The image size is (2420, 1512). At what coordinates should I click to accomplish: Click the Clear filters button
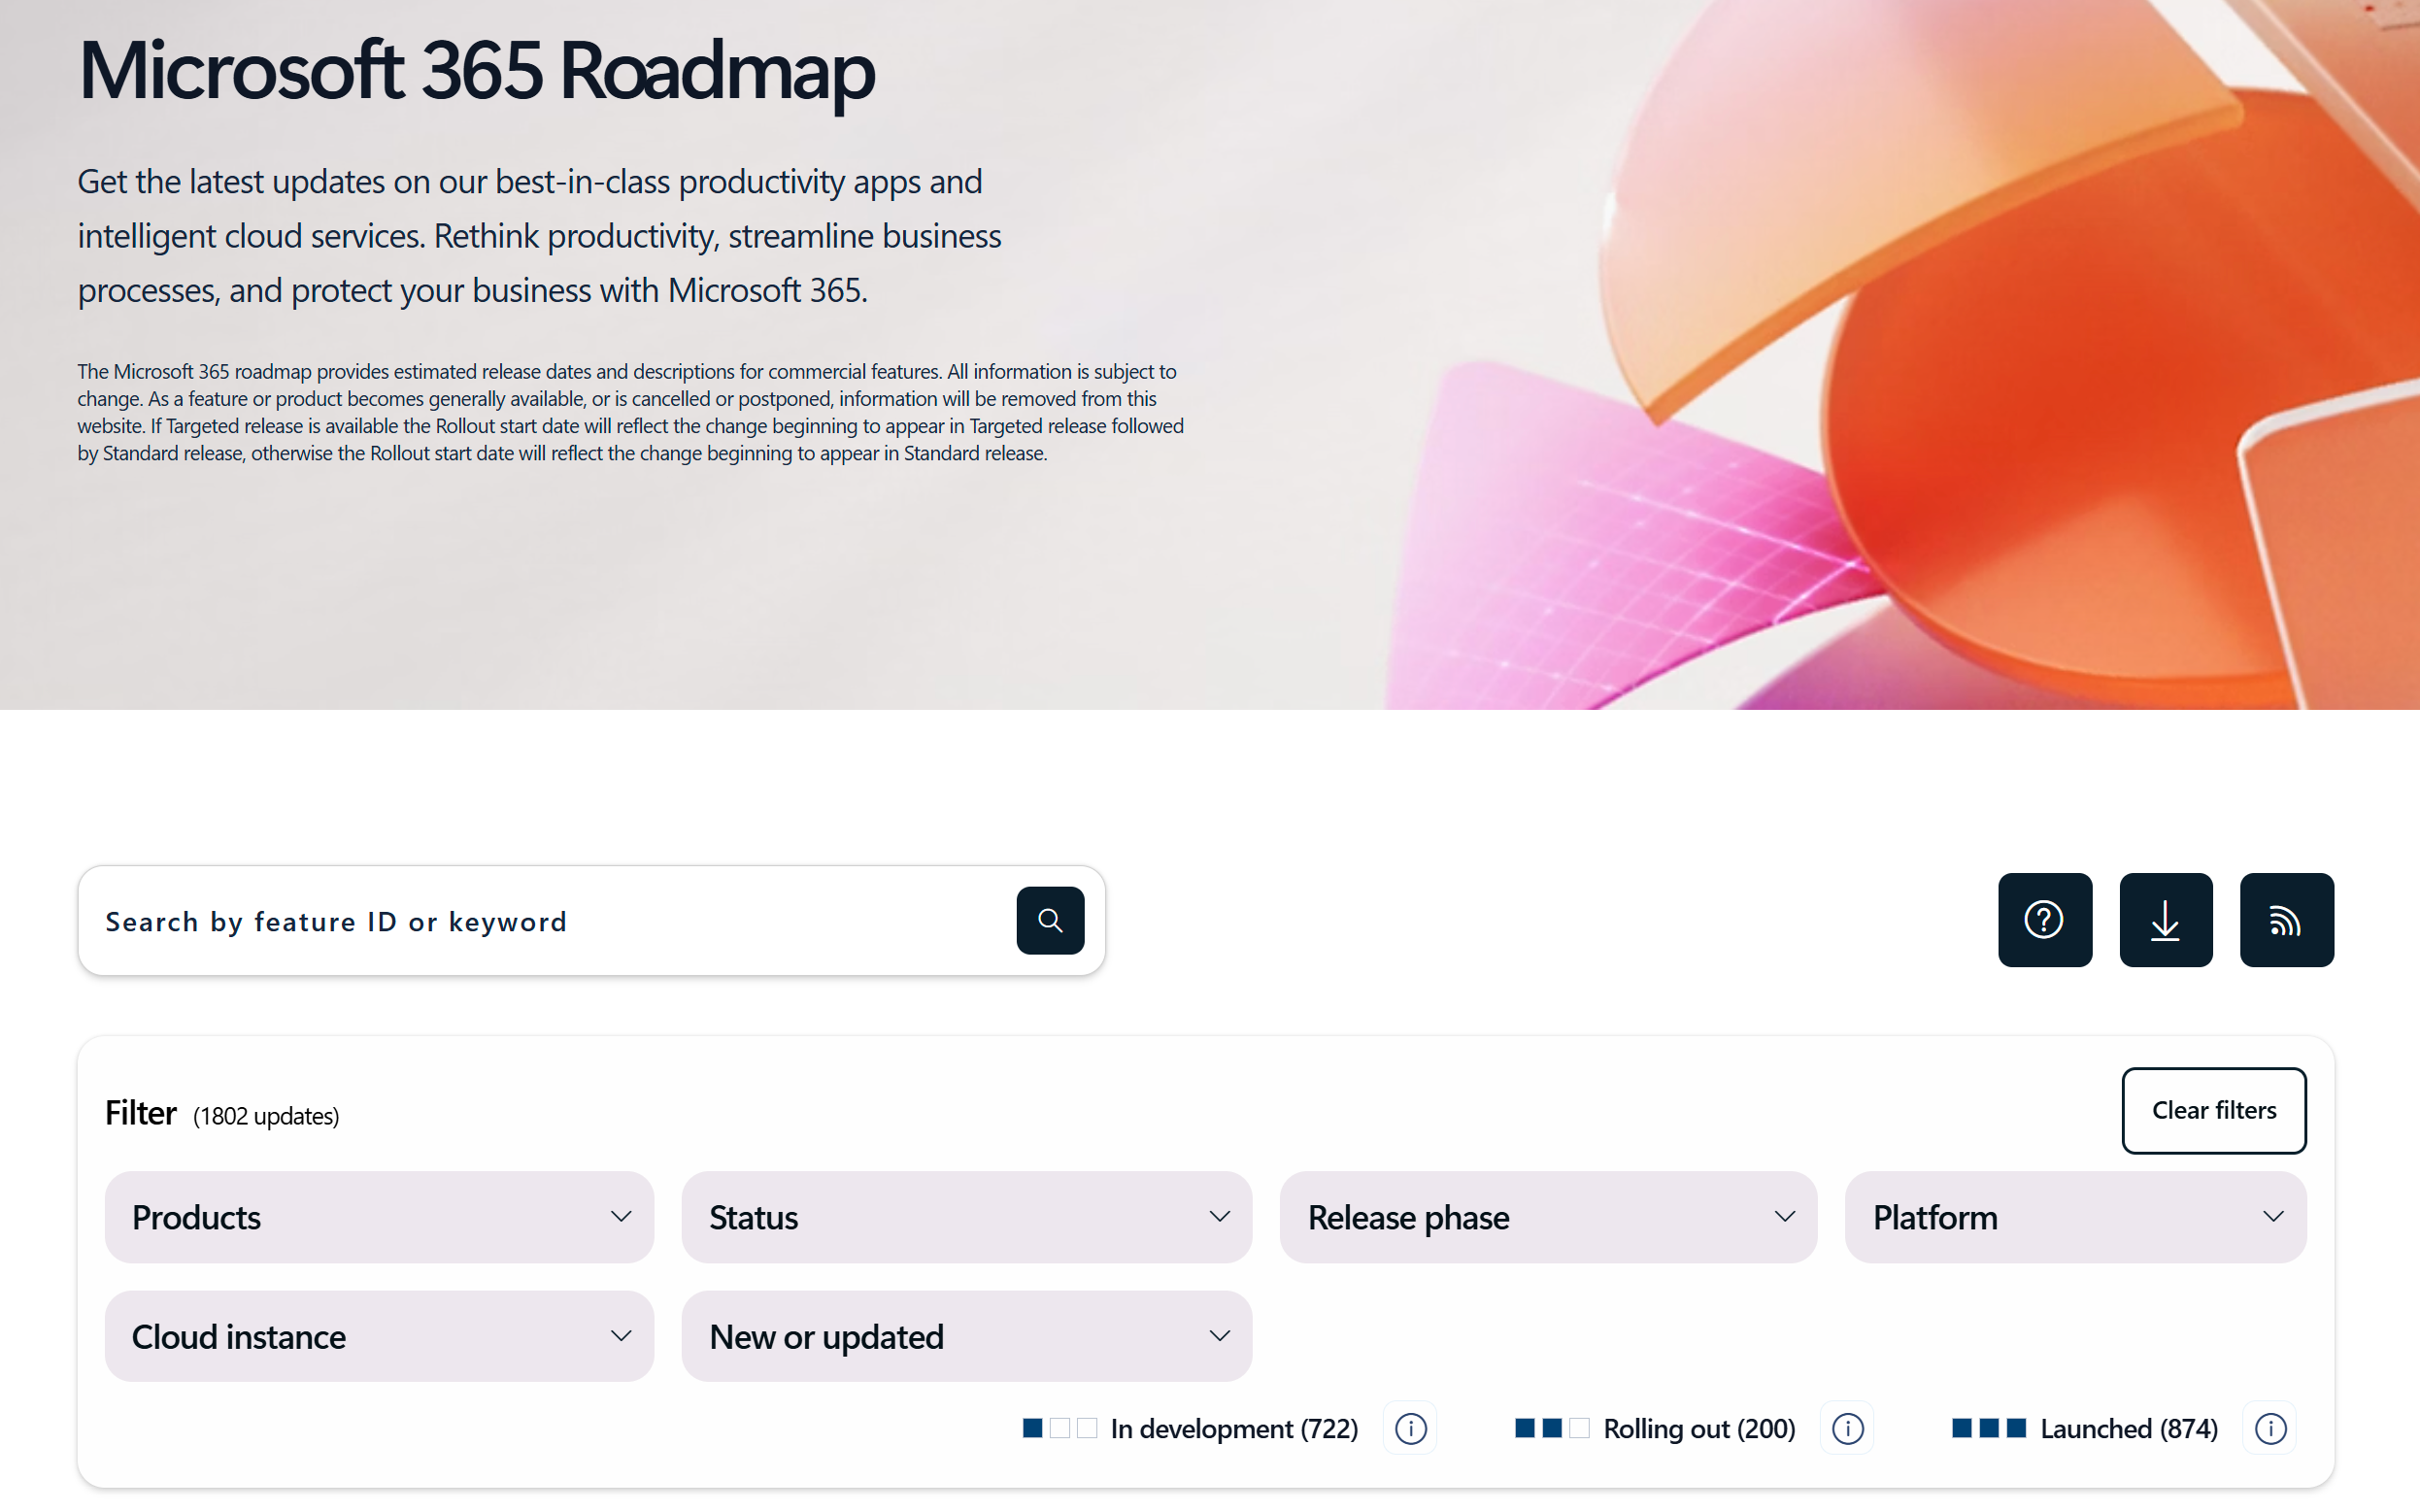pos(2214,1110)
